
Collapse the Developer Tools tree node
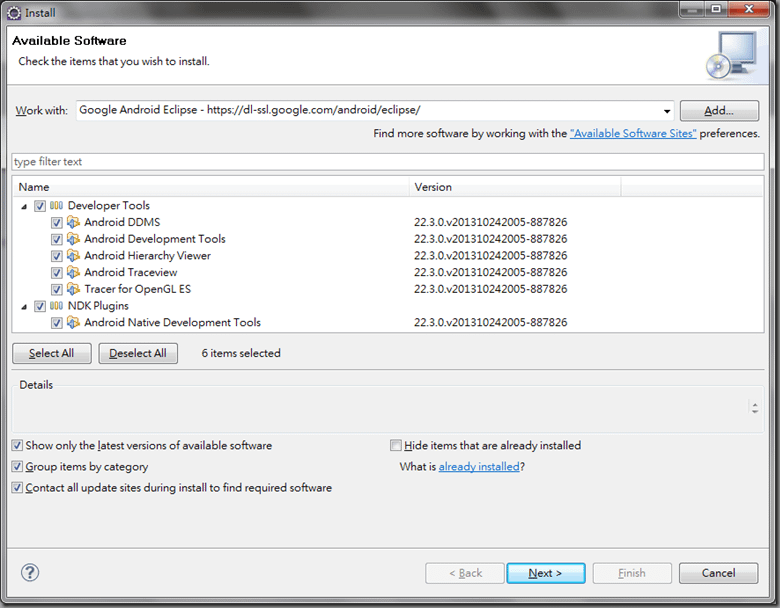pyautogui.click(x=24, y=206)
